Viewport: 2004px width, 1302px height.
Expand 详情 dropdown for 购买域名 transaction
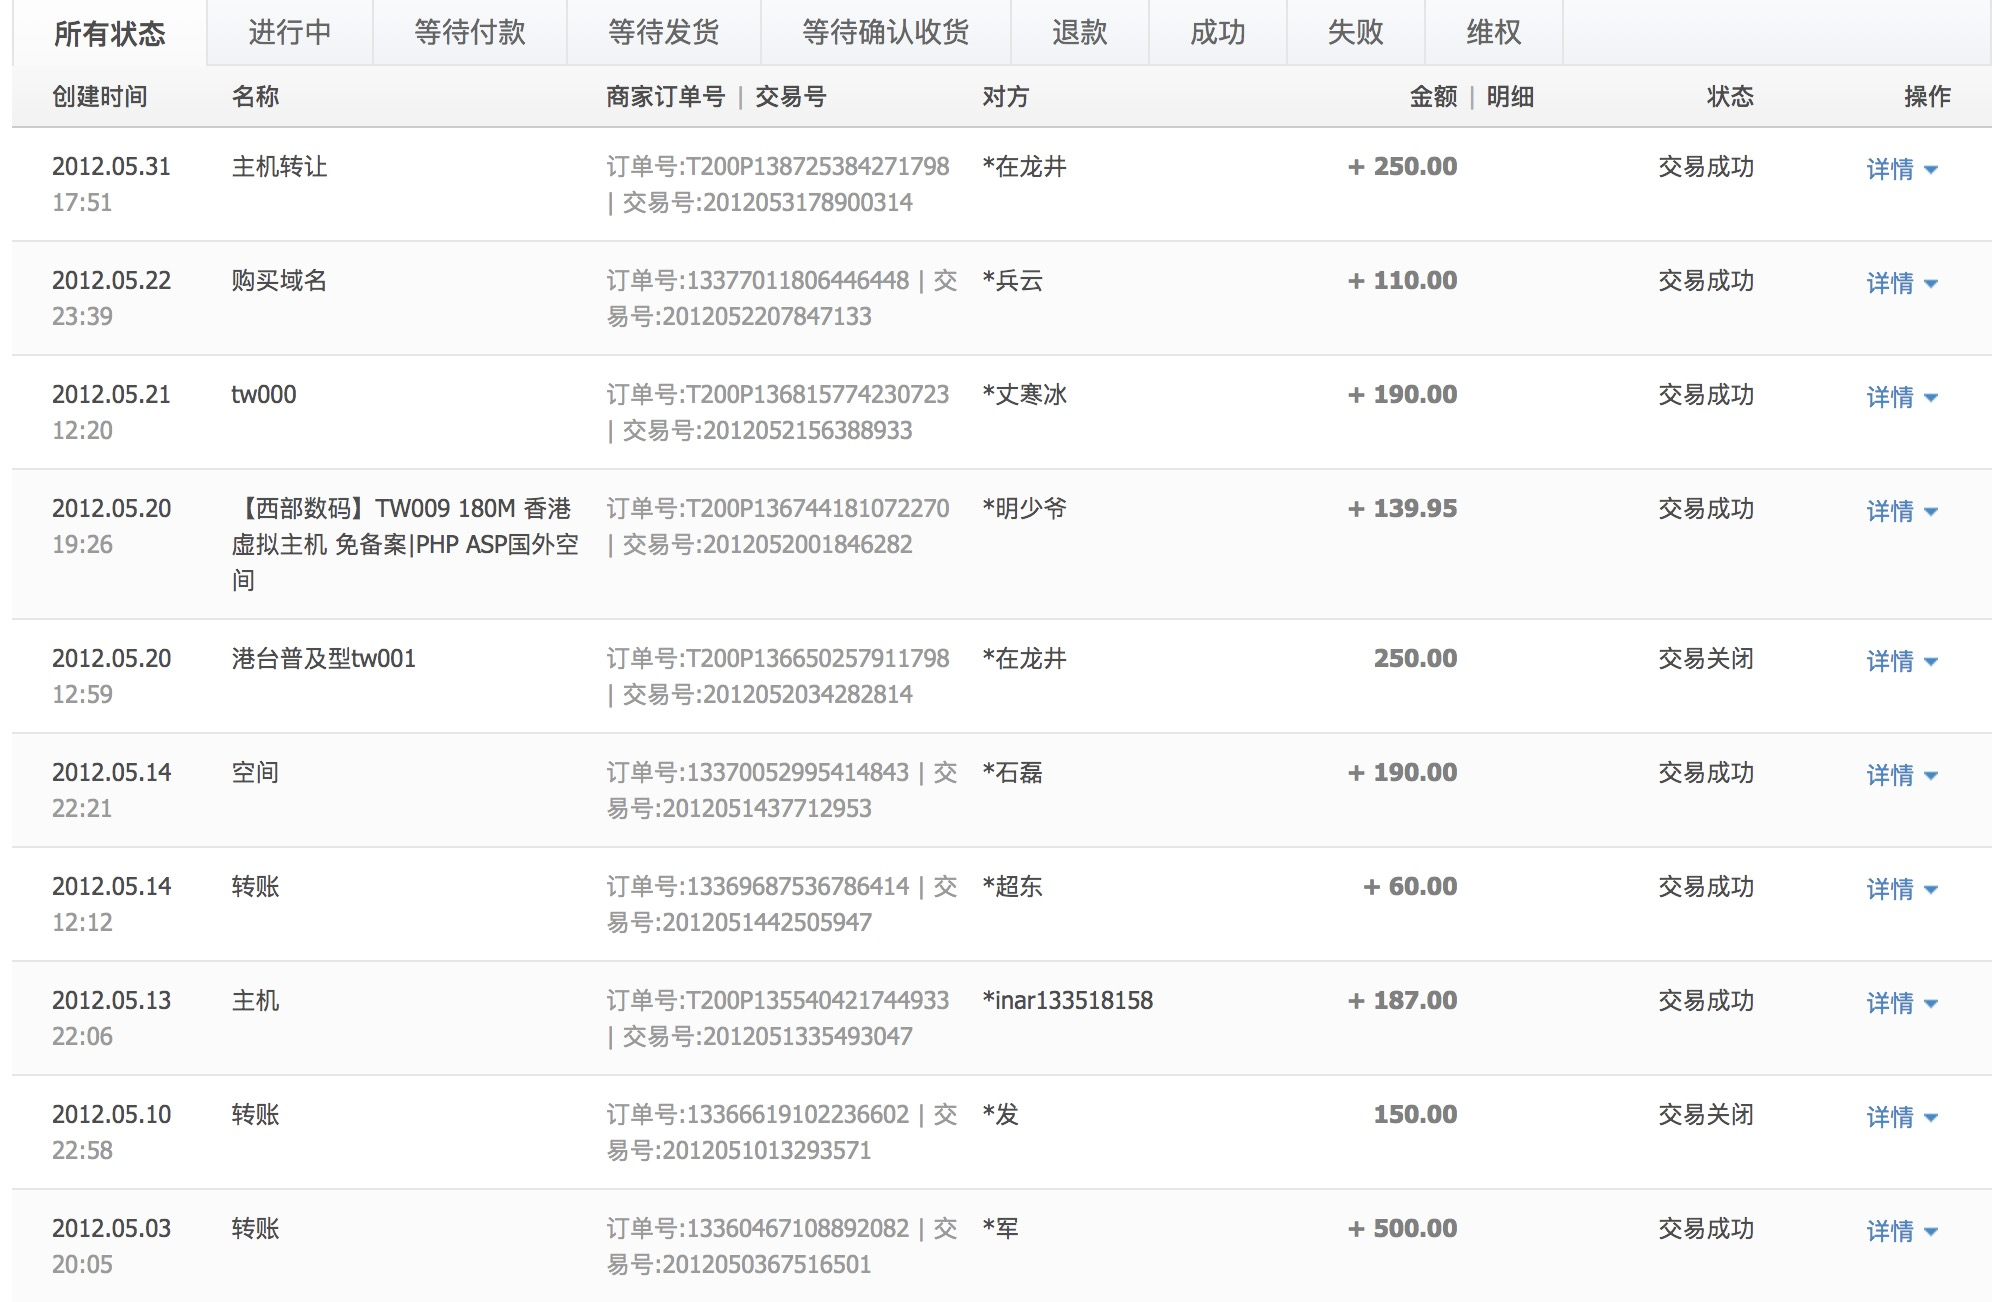pyautogui.click(x=1901, y=283)
